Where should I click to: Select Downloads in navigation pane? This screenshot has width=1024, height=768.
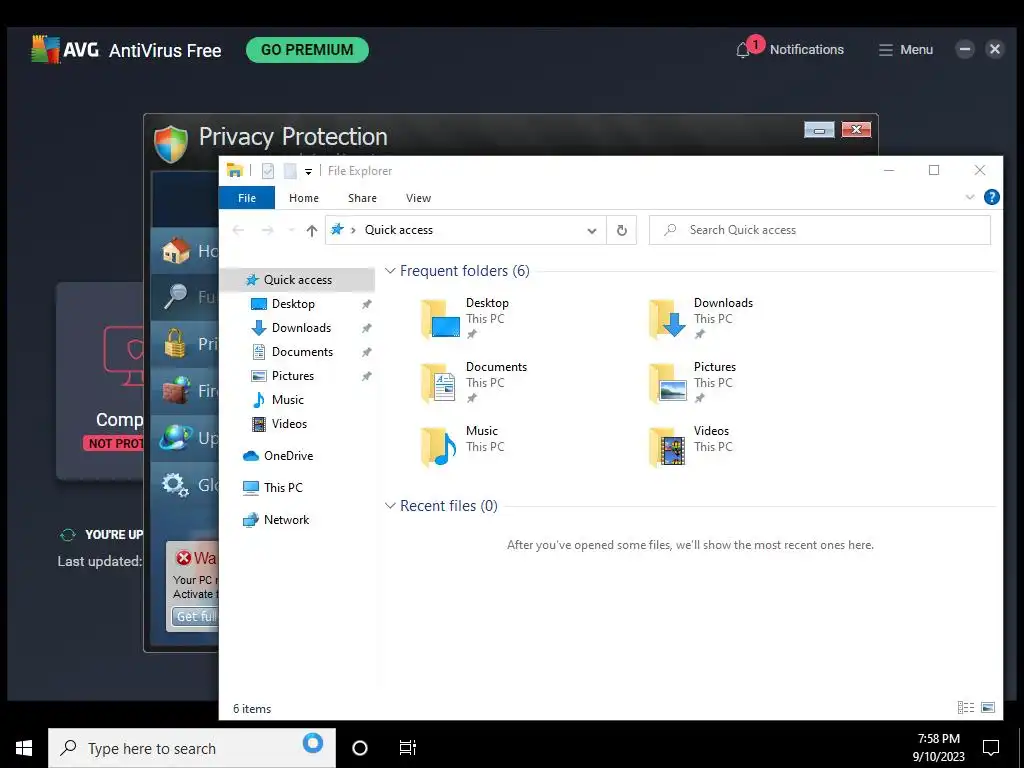[x=301, y=328]
